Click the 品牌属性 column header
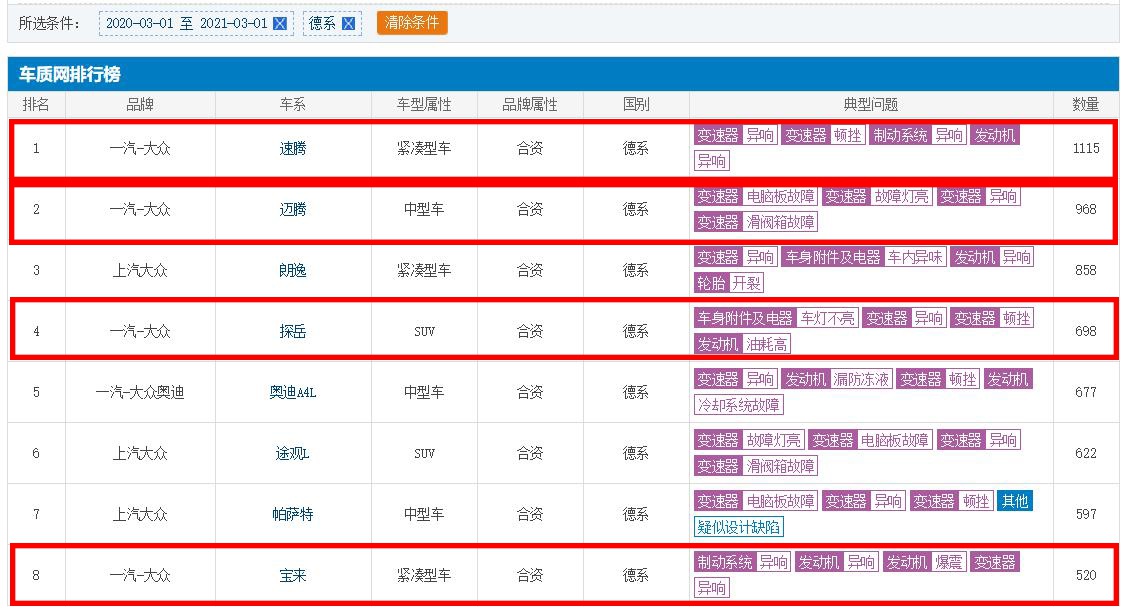This screenshot has width=1128, height=614. [x=530, y=105]
